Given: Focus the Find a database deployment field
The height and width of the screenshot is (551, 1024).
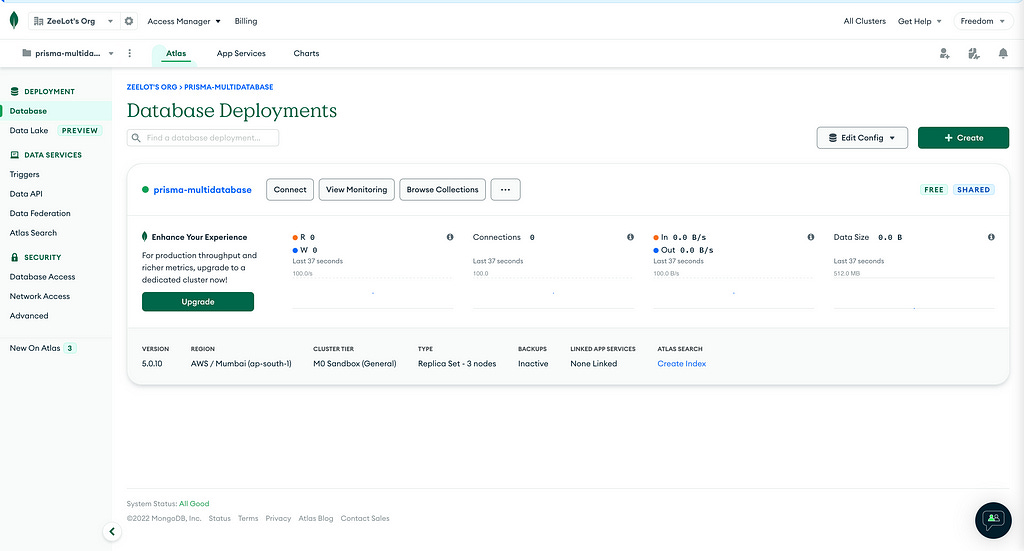Looking at the screenshot, I should click(203, 138).
